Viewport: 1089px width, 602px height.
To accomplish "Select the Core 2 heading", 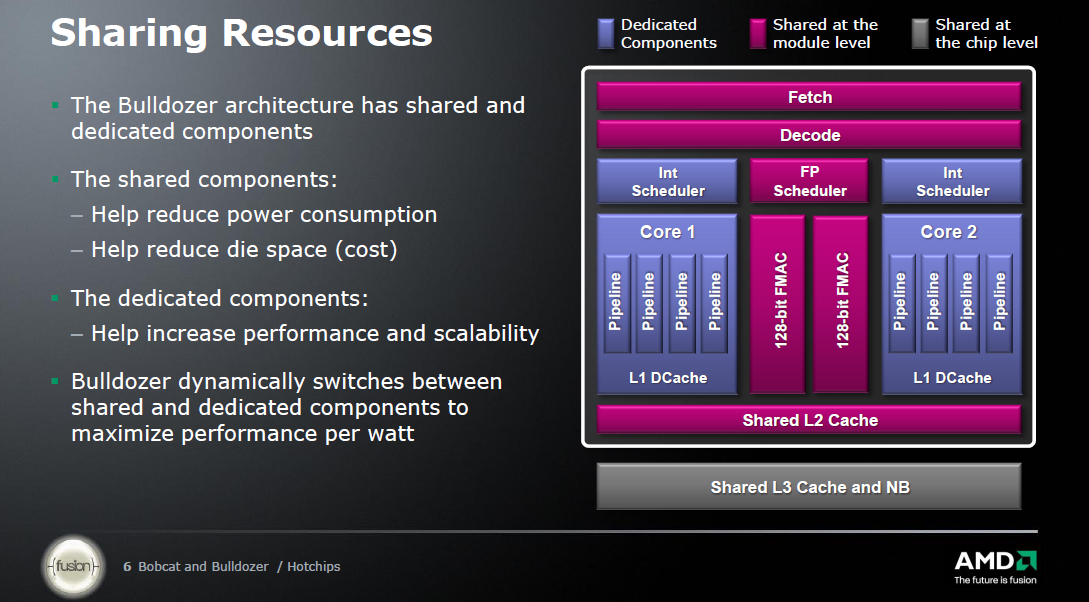I will 948,232.
